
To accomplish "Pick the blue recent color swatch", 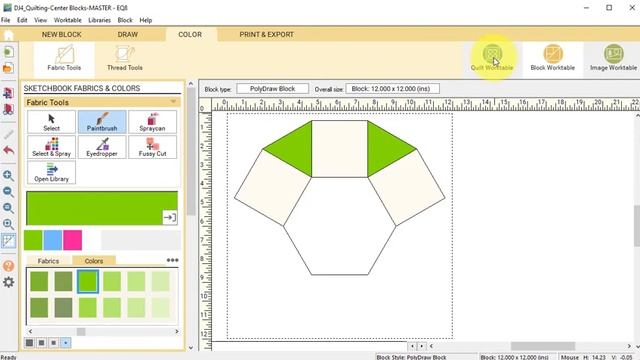I will 53,240.
